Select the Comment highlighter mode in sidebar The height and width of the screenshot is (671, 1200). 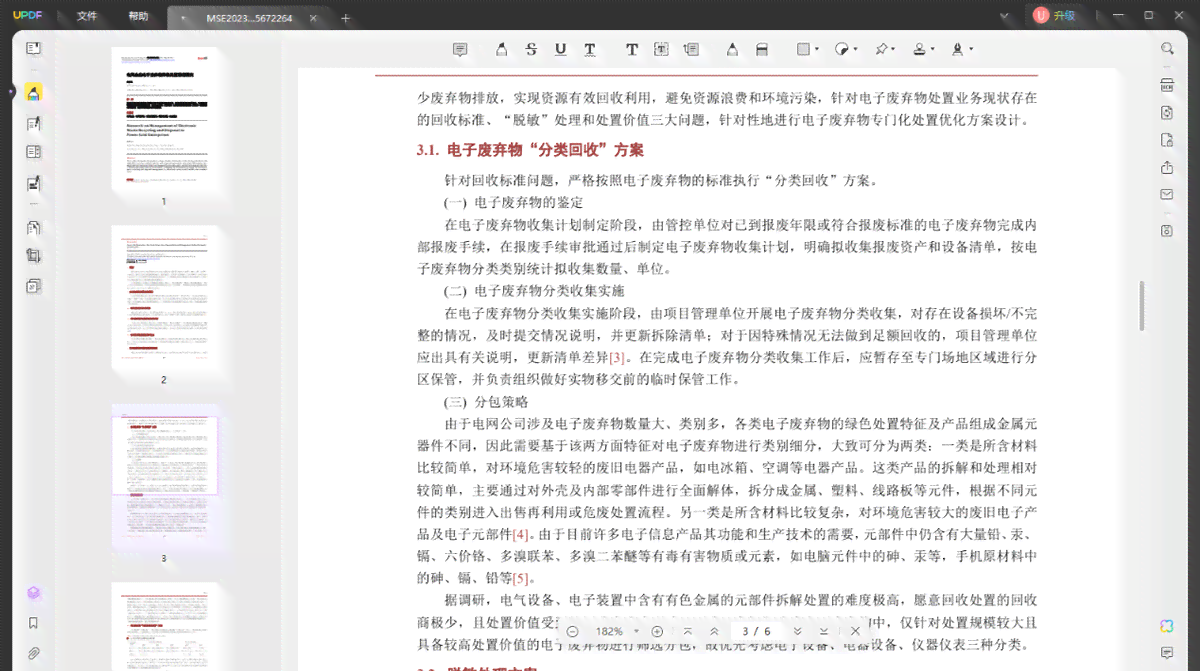(x=33, y=93)
